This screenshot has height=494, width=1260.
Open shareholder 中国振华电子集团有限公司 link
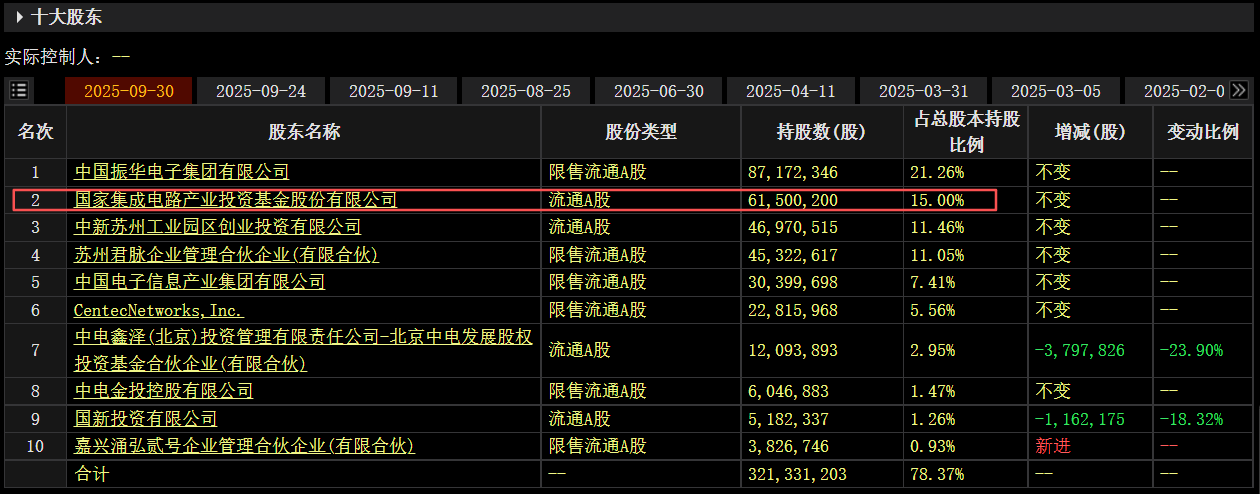point(181,172)
